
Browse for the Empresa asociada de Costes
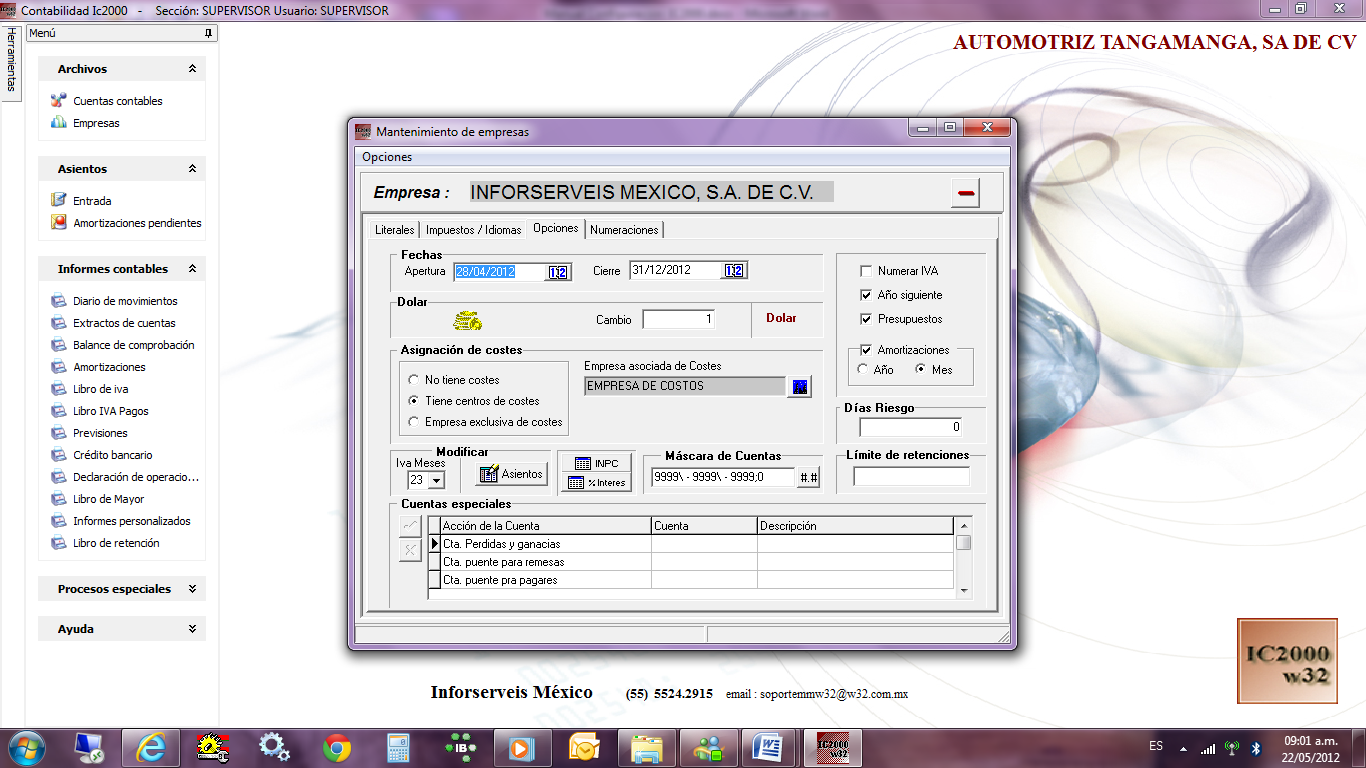799,386
